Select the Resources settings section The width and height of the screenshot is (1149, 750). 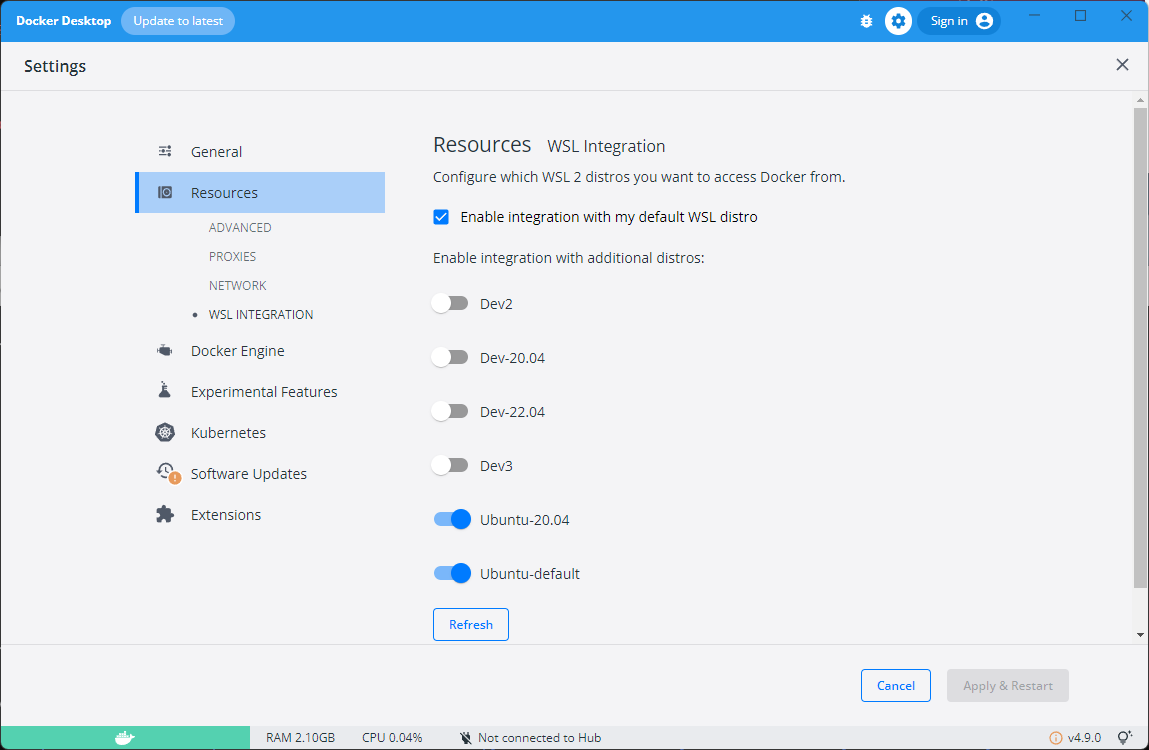(260, 193)
